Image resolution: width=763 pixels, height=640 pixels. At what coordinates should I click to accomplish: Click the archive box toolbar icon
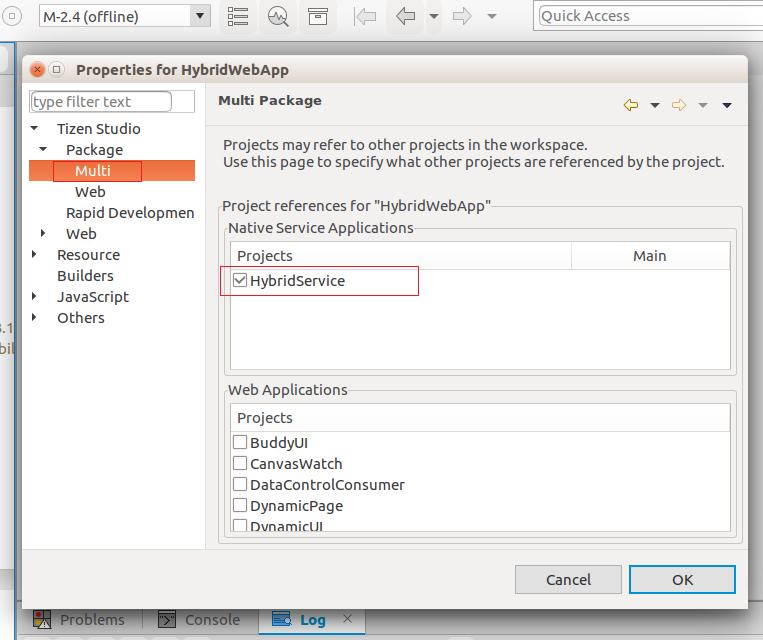[317, 16]
